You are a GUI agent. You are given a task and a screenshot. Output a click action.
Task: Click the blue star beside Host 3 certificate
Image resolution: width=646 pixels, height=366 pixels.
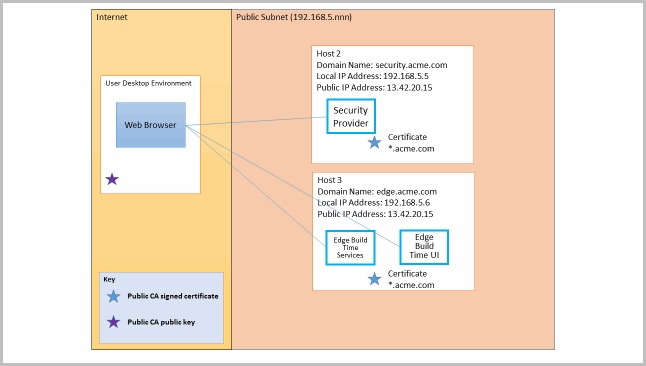pyautogui.click(x=374, y=279)
